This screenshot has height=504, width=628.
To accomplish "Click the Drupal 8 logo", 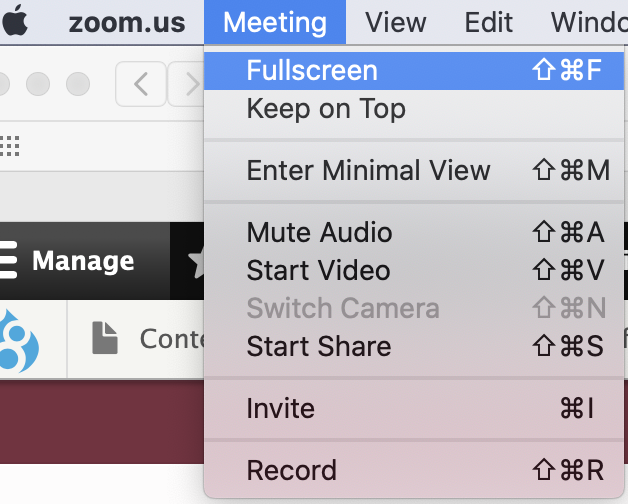I will pos(19,341).
